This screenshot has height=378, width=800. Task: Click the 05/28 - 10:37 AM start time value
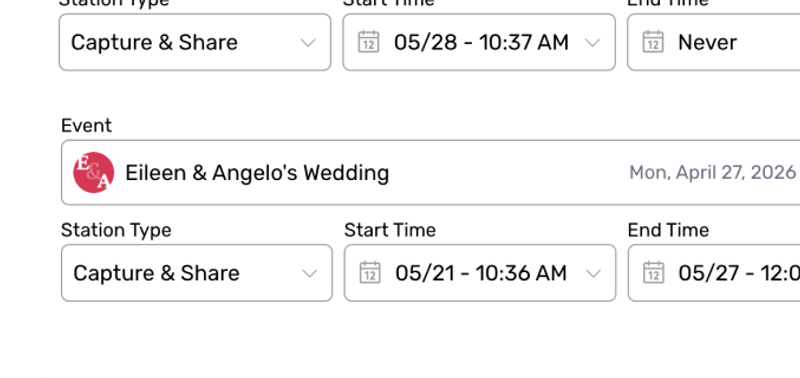481,42
